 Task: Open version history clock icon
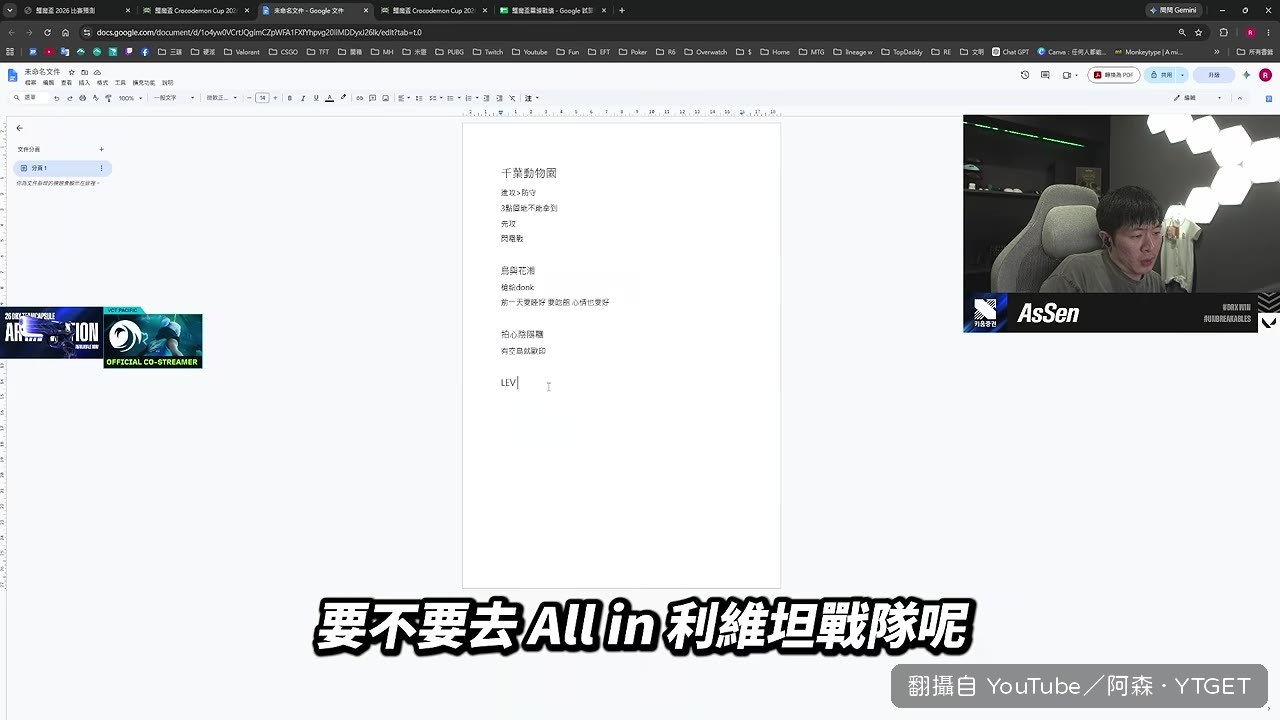1023,75
